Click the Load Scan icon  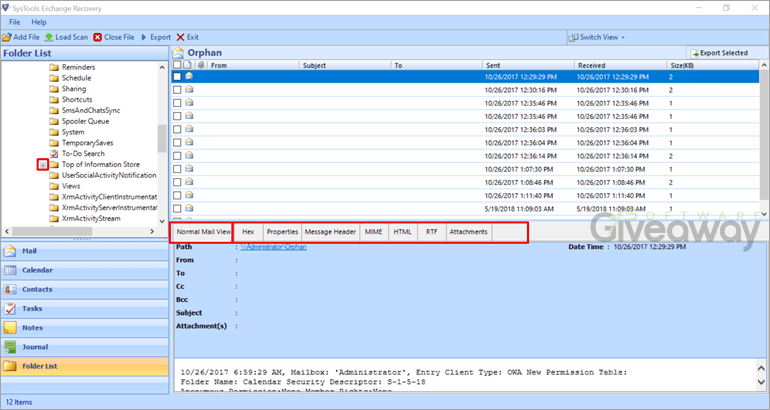[49, 37]
